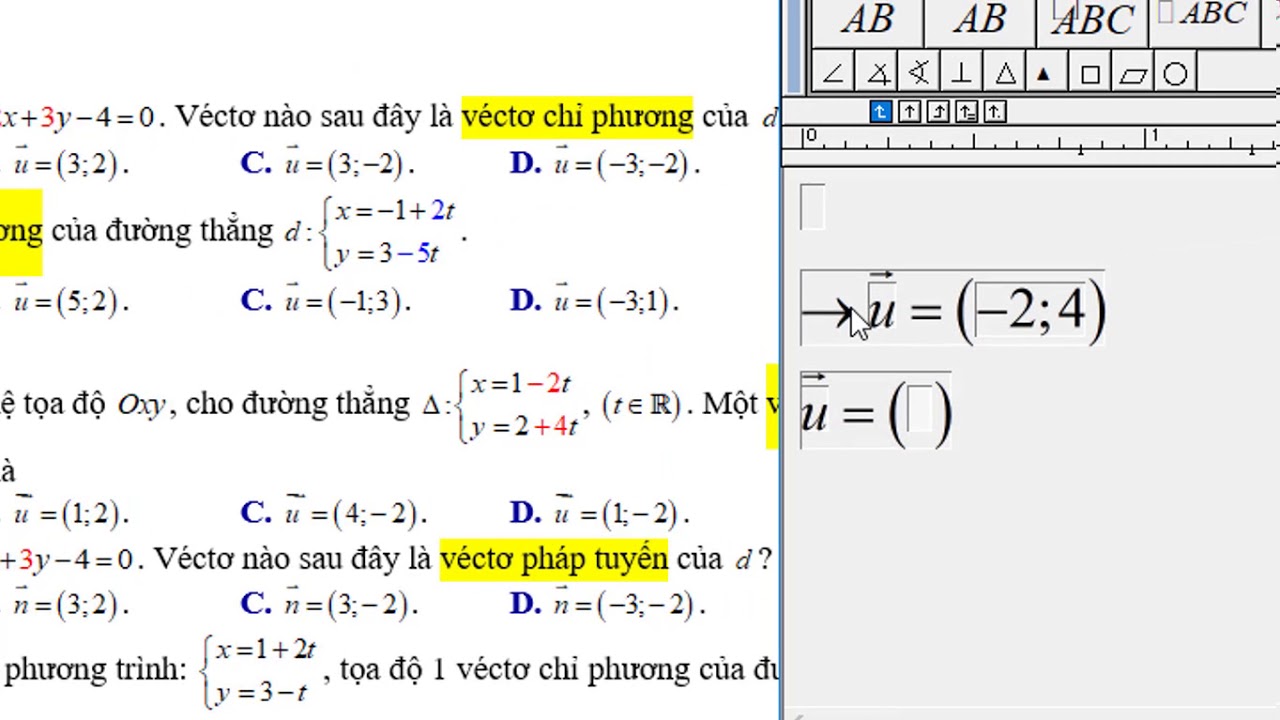Click the ruler at the 0 mark
This screenshot has width=1280, height=720.
pos(809,138)
